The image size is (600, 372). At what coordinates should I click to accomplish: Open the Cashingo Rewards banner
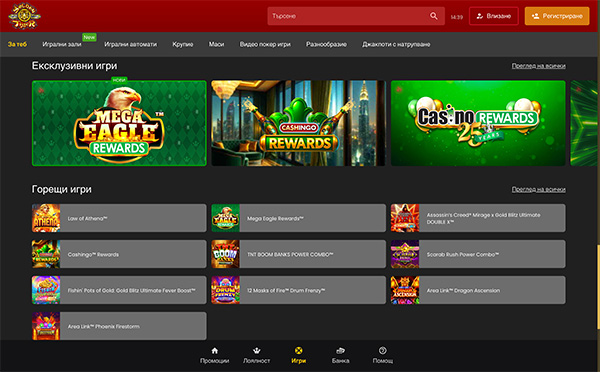(x=298, y=123)
